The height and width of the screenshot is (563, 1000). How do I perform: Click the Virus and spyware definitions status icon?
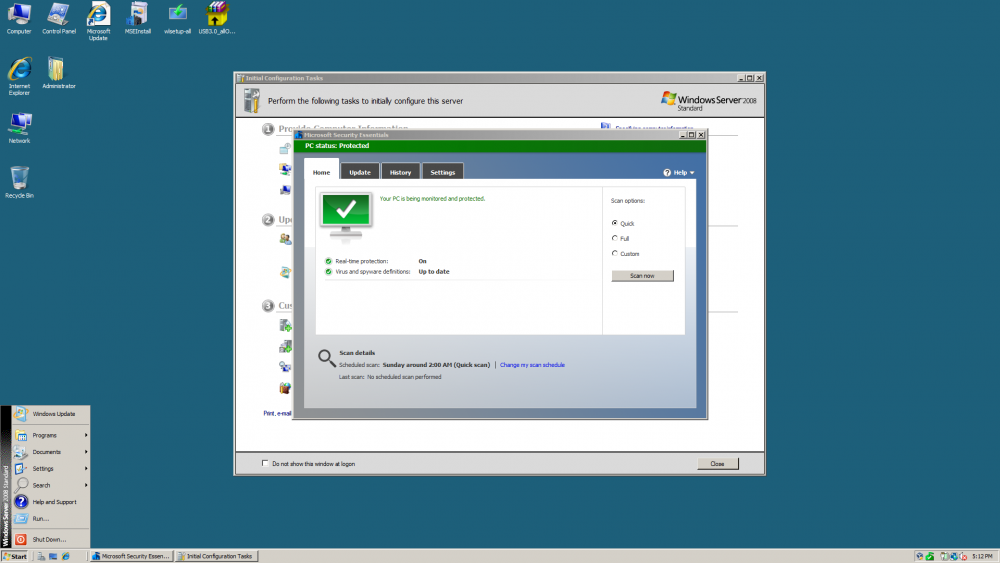point(328,272)
